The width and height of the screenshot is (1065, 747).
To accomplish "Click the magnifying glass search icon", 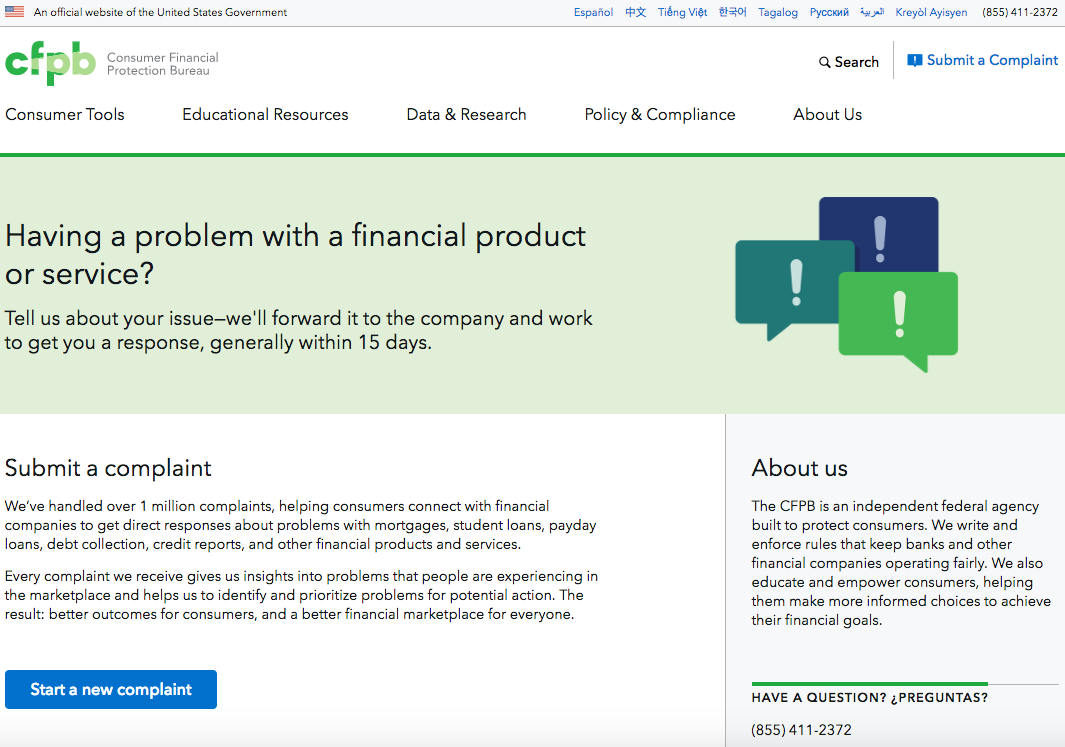I will [825, 62].
